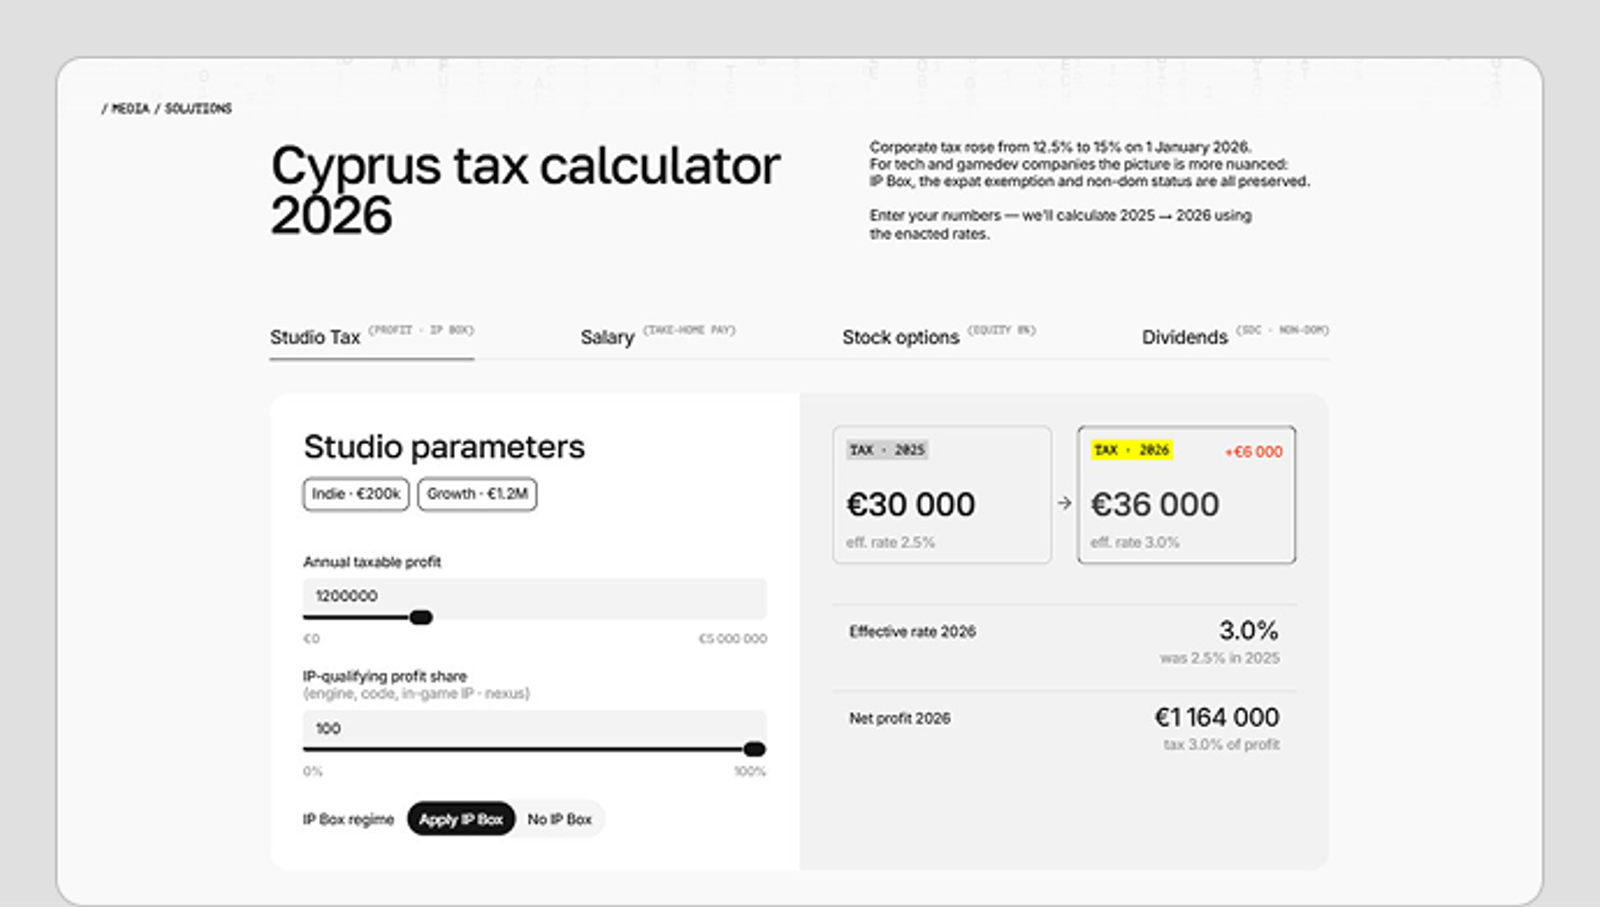Viewport: 1600px width, 907px height.
Task: Open the Studio Tax tab
Action: (x=371, y=338)
